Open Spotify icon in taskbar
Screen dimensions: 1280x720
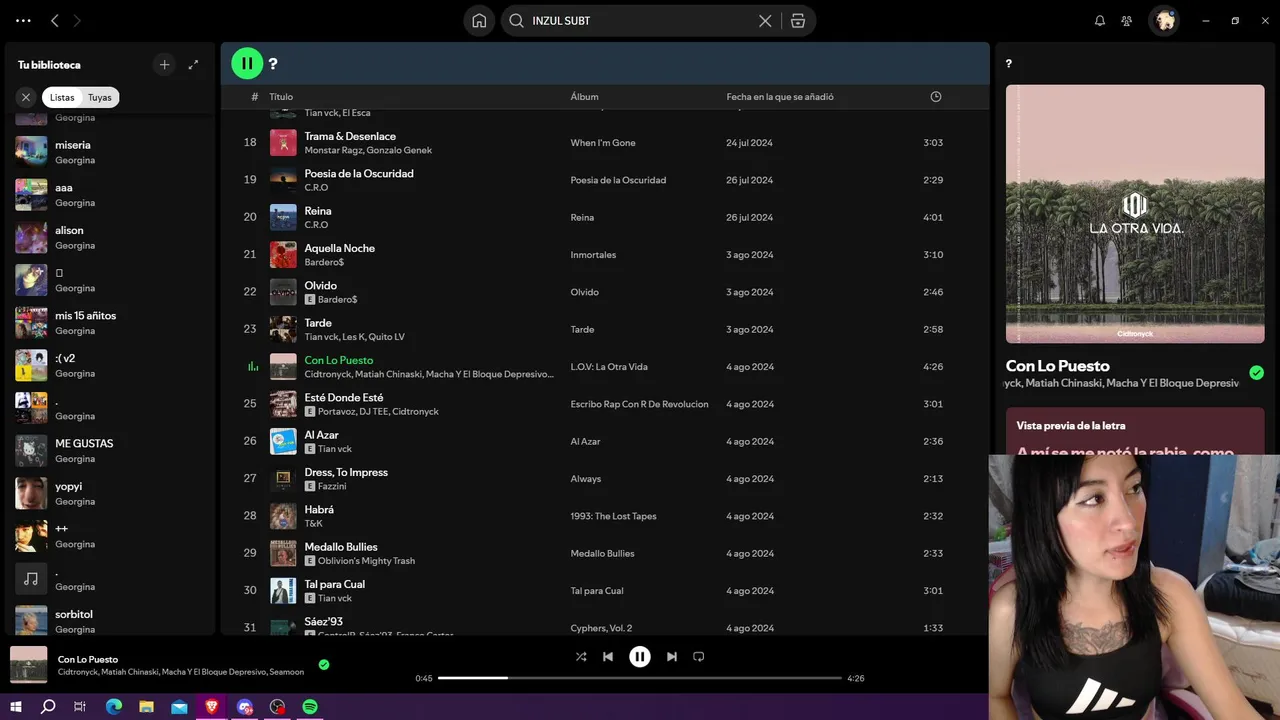tap(310, 707)
